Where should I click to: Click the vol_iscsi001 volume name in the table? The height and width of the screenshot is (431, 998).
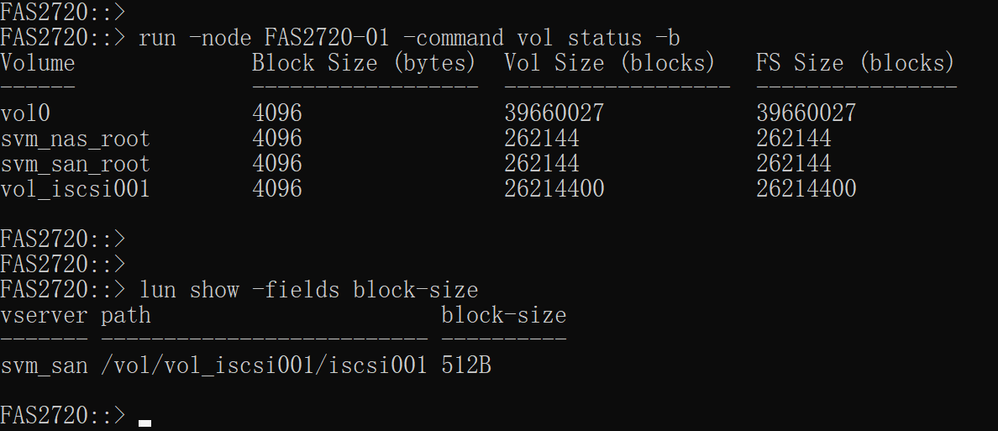click(75, 189)
